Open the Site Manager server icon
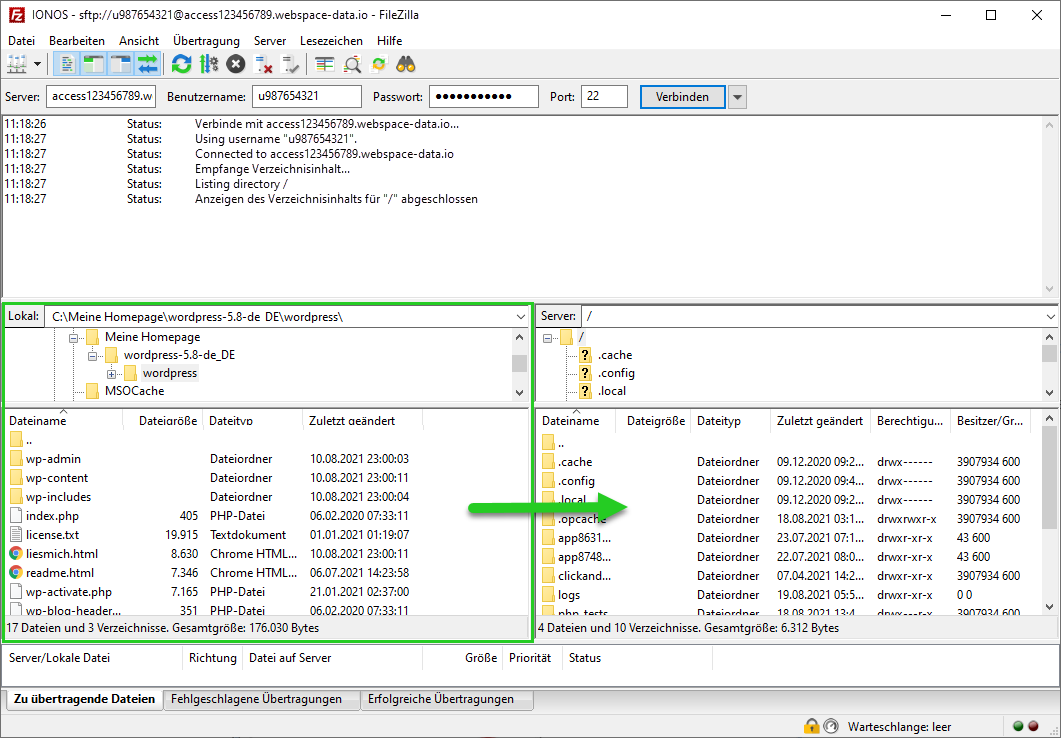Screen dimensions: 1061x738 17,64
